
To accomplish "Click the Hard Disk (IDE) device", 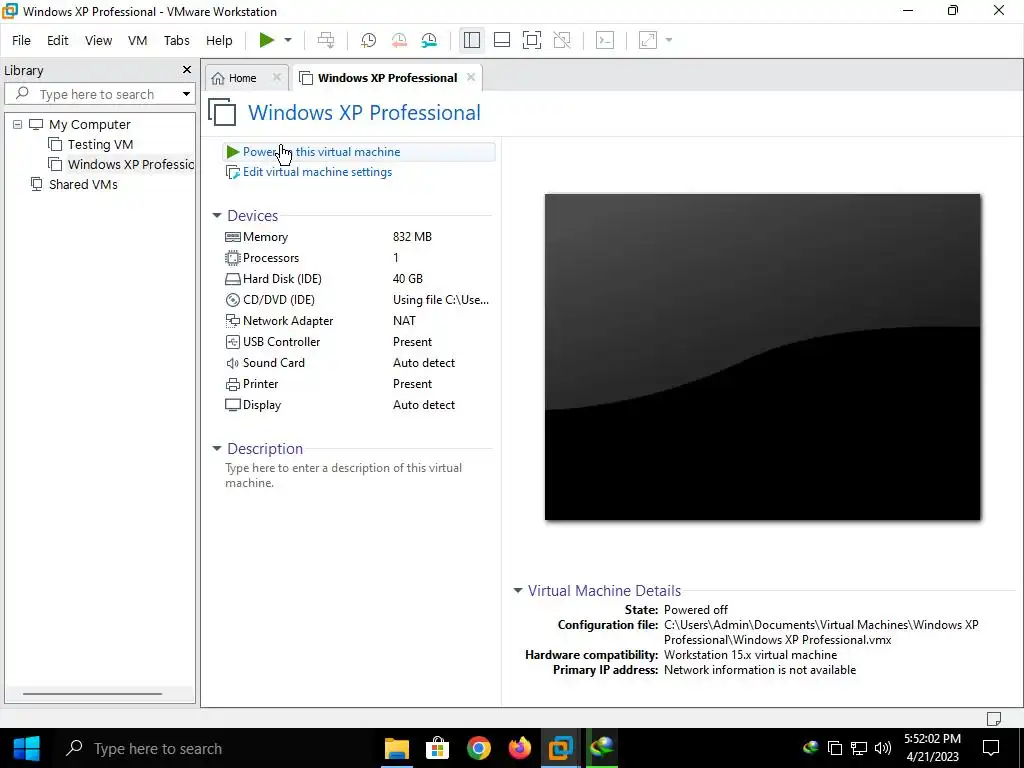I will tap(357, 279).
